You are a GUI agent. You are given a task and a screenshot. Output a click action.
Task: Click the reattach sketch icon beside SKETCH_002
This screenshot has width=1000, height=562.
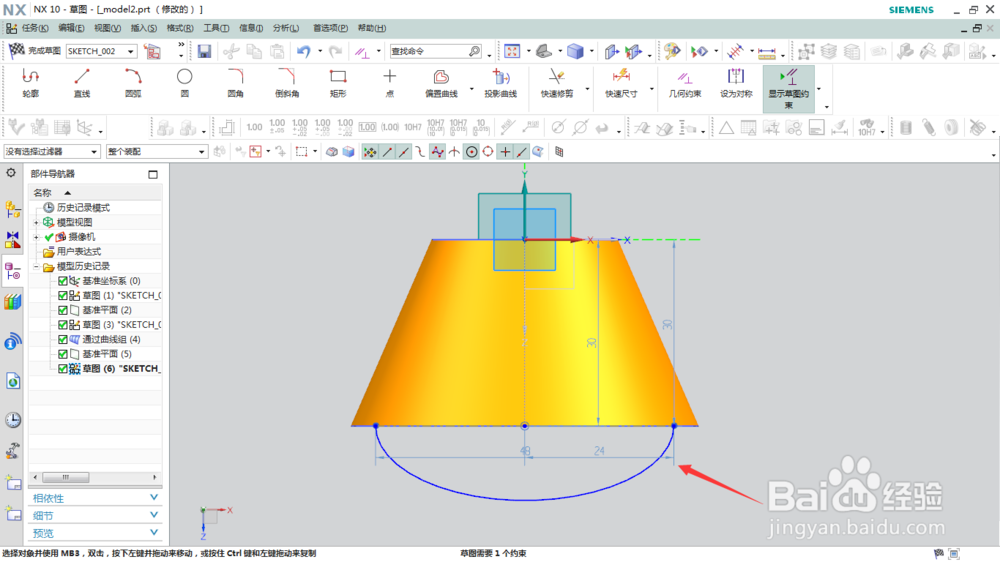[152, 51]
